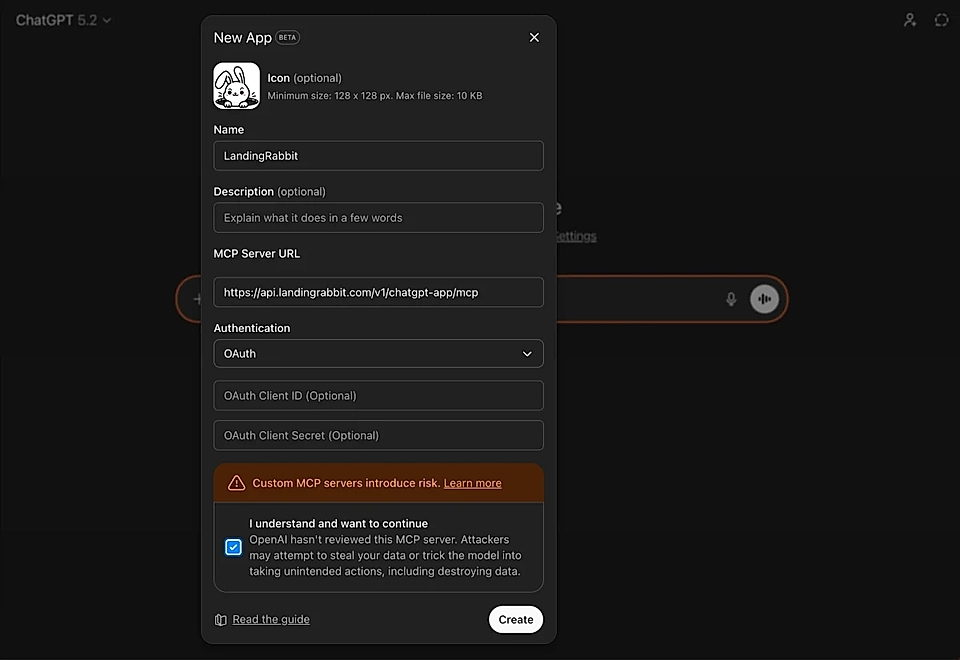The width and height of the screenshot is (960, 660).
Task: Click the BETA badge next to New App
Action: pyautogui.click(x=288, y=38)
